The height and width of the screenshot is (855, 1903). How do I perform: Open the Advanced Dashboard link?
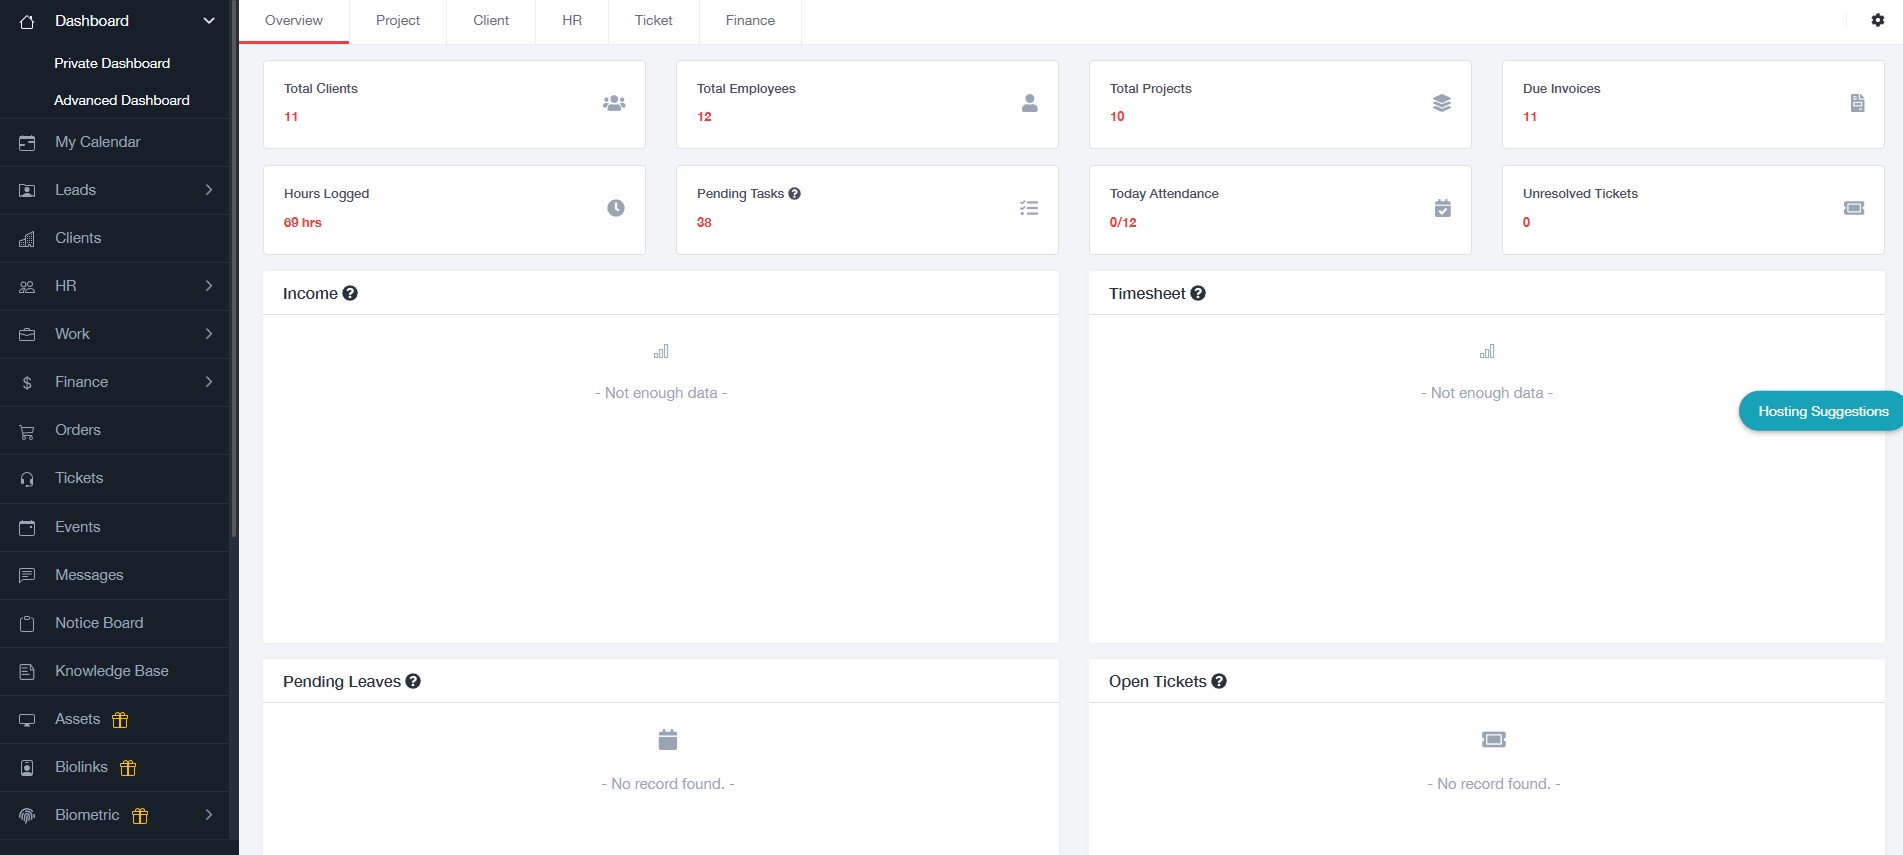tap(122, 100)
